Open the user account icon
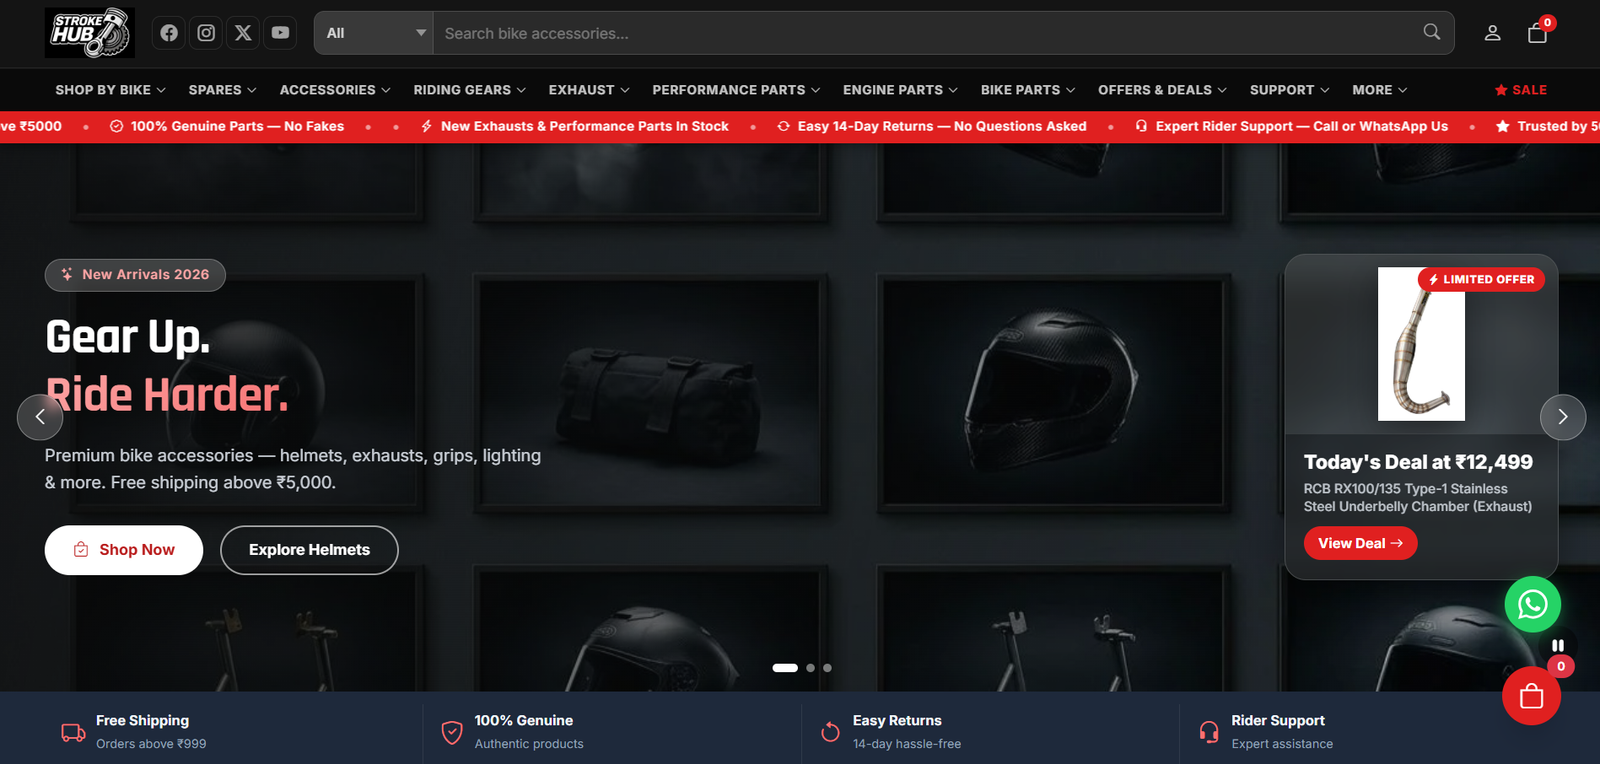Viewport: 1600px width, 764px height. coord(1492,33)
